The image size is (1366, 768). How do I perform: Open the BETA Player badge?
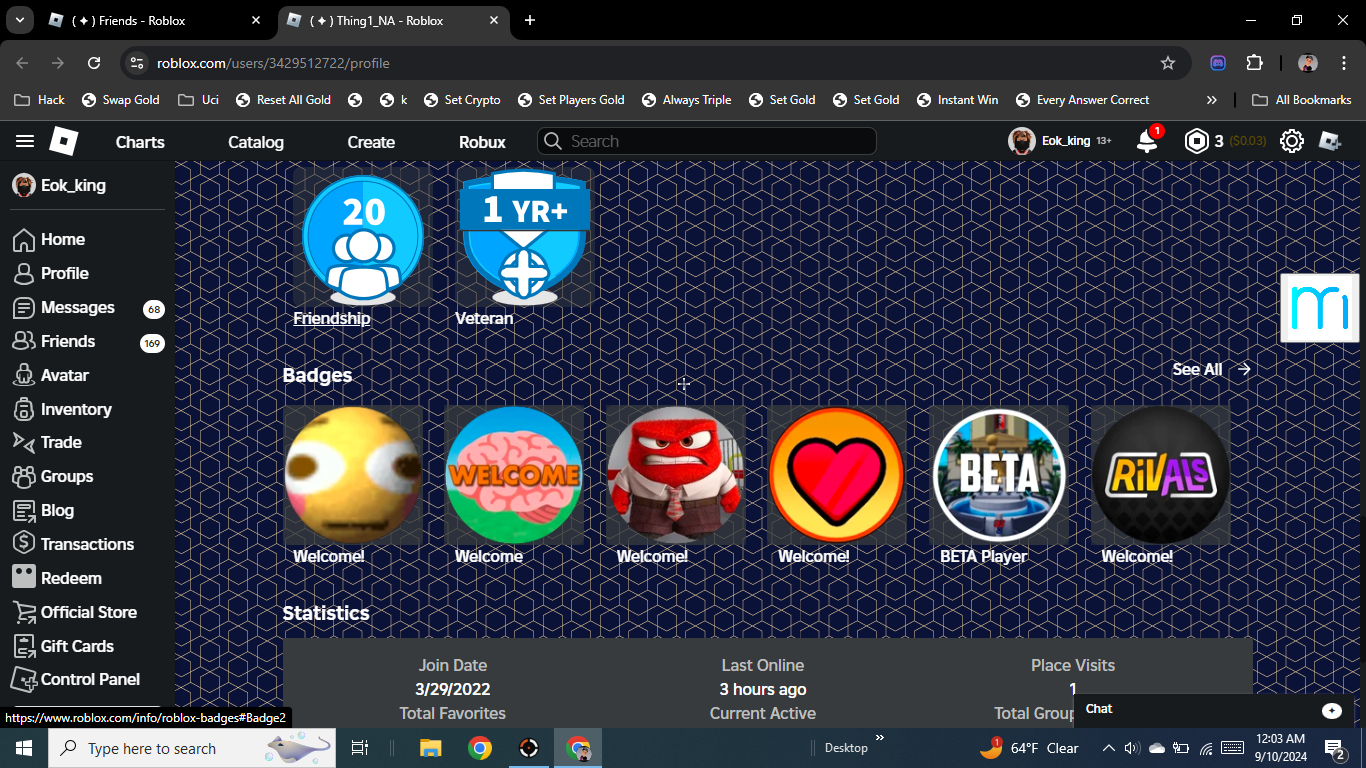[x=999, y=475]
